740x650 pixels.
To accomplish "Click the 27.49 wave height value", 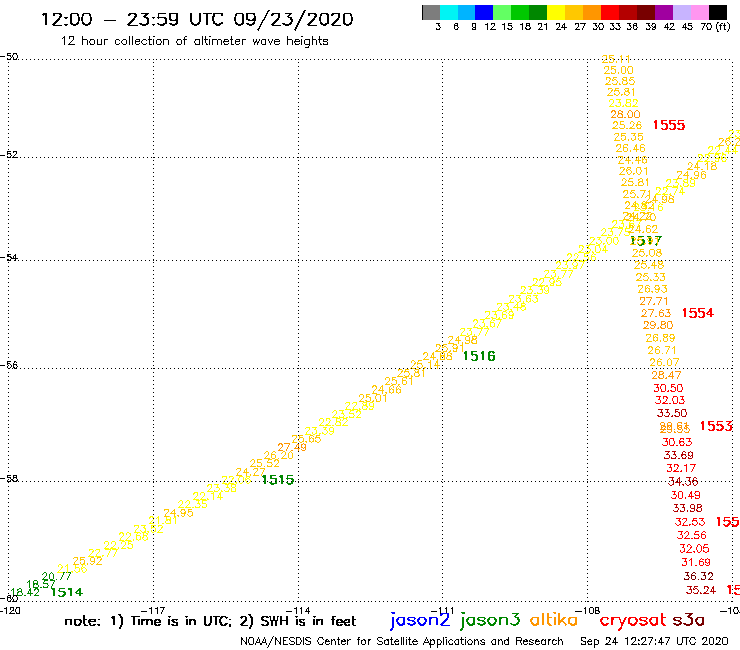I will (x=292, y=447).
